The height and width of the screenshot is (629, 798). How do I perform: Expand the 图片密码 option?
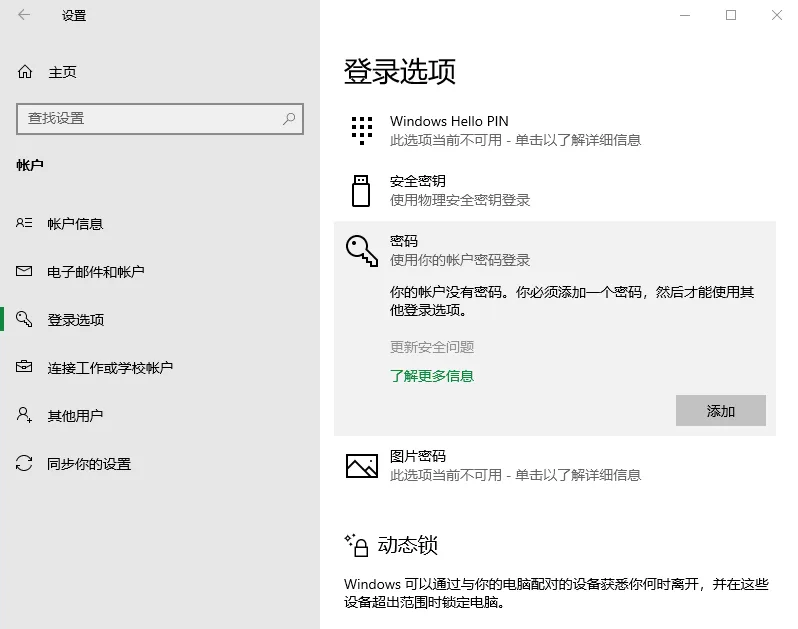coord(418,456)
